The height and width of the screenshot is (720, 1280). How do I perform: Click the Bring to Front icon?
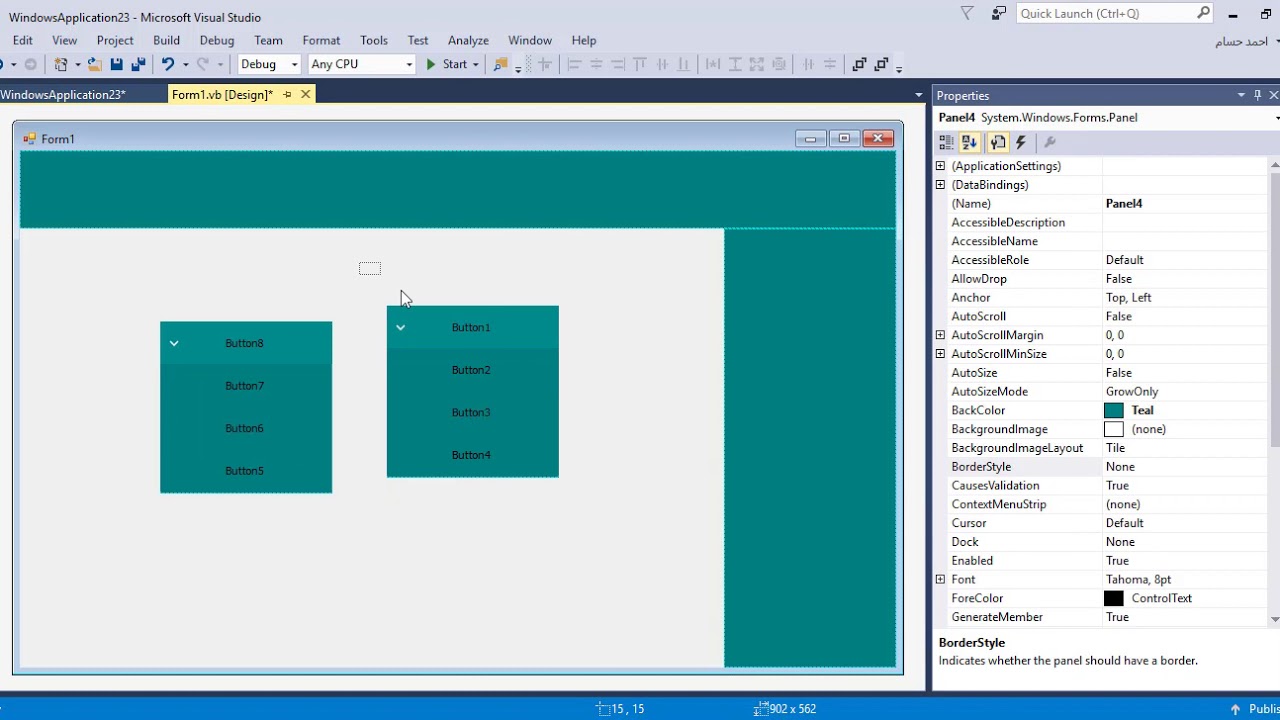pos(859,64)
